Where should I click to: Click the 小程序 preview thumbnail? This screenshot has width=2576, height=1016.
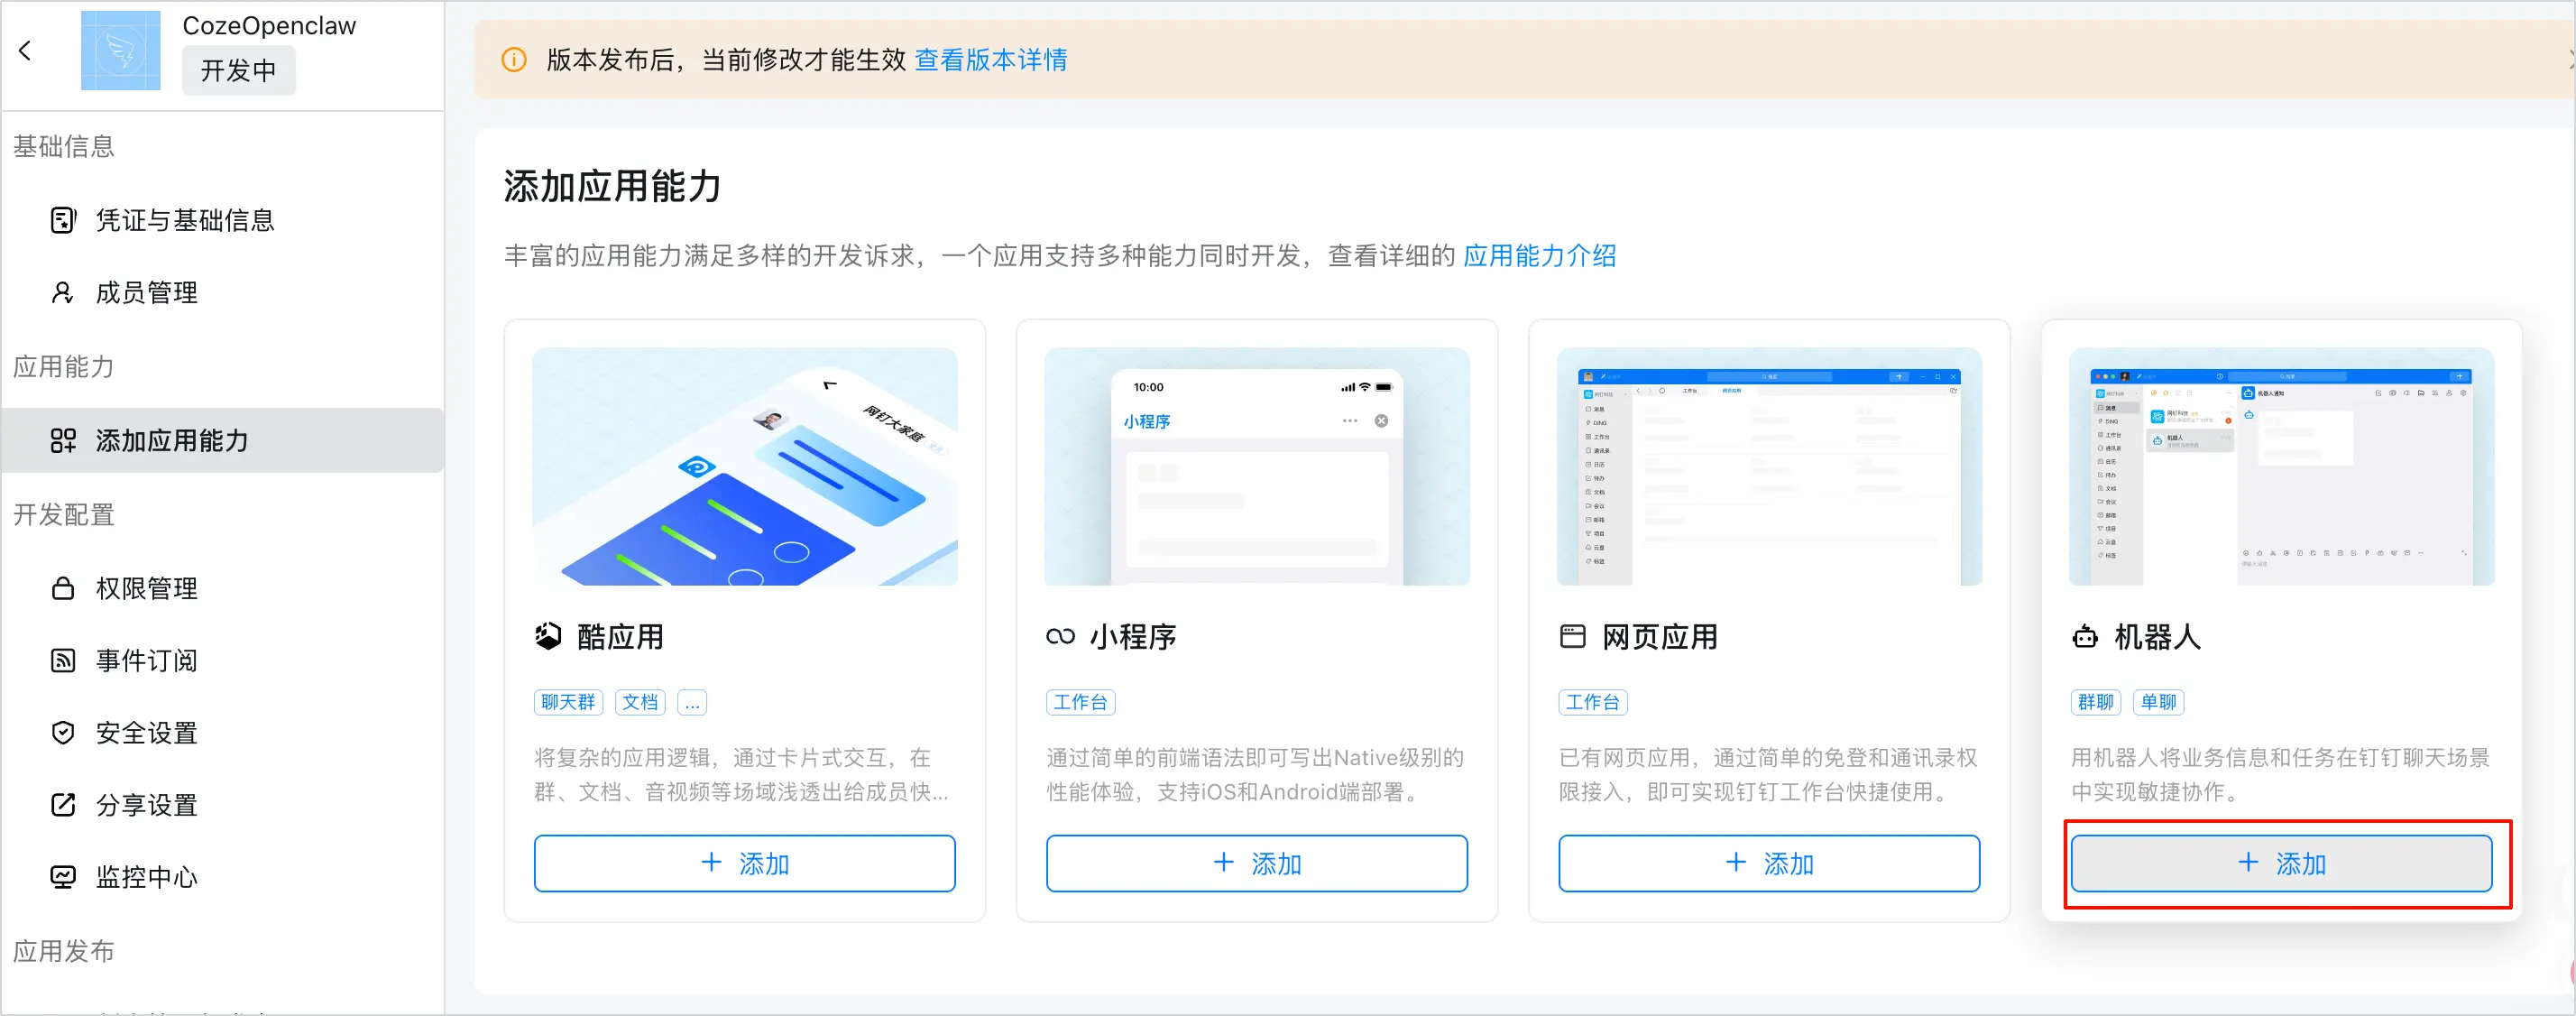click(1257, 466)
